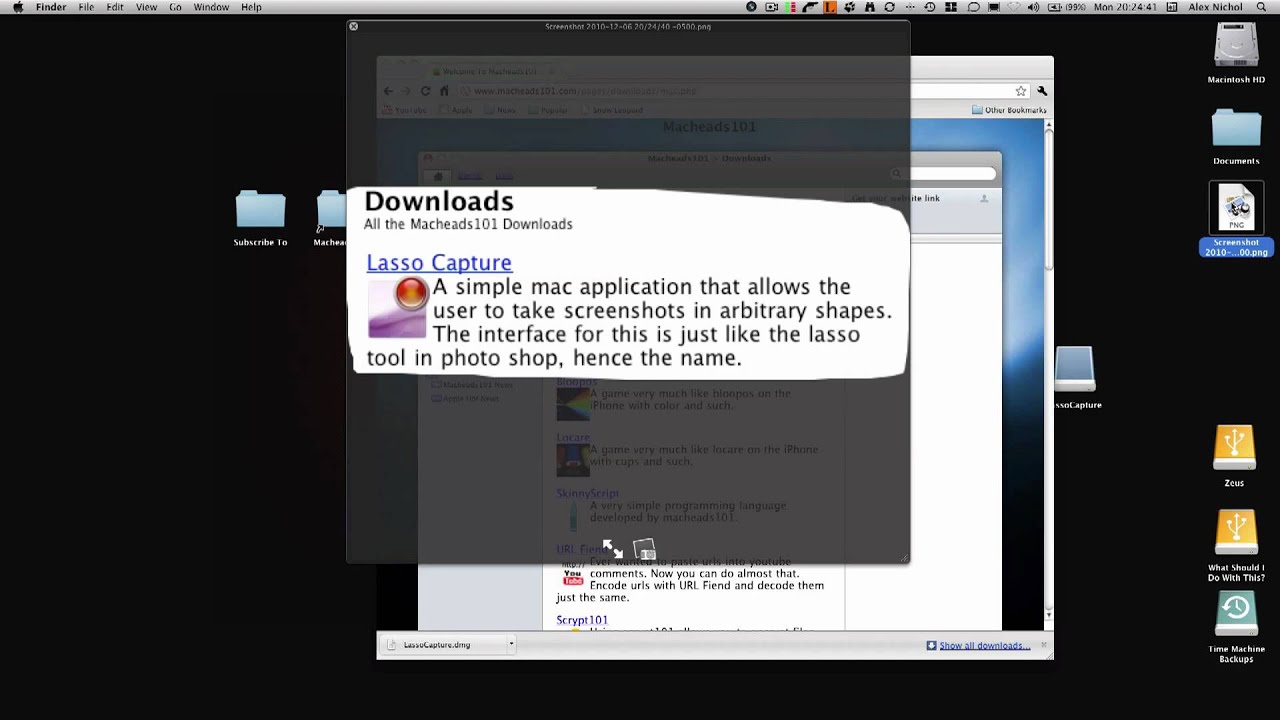Close the Quick Look preview window
Viewport: 1280px width, 720px height.
(x=353, y=26)
